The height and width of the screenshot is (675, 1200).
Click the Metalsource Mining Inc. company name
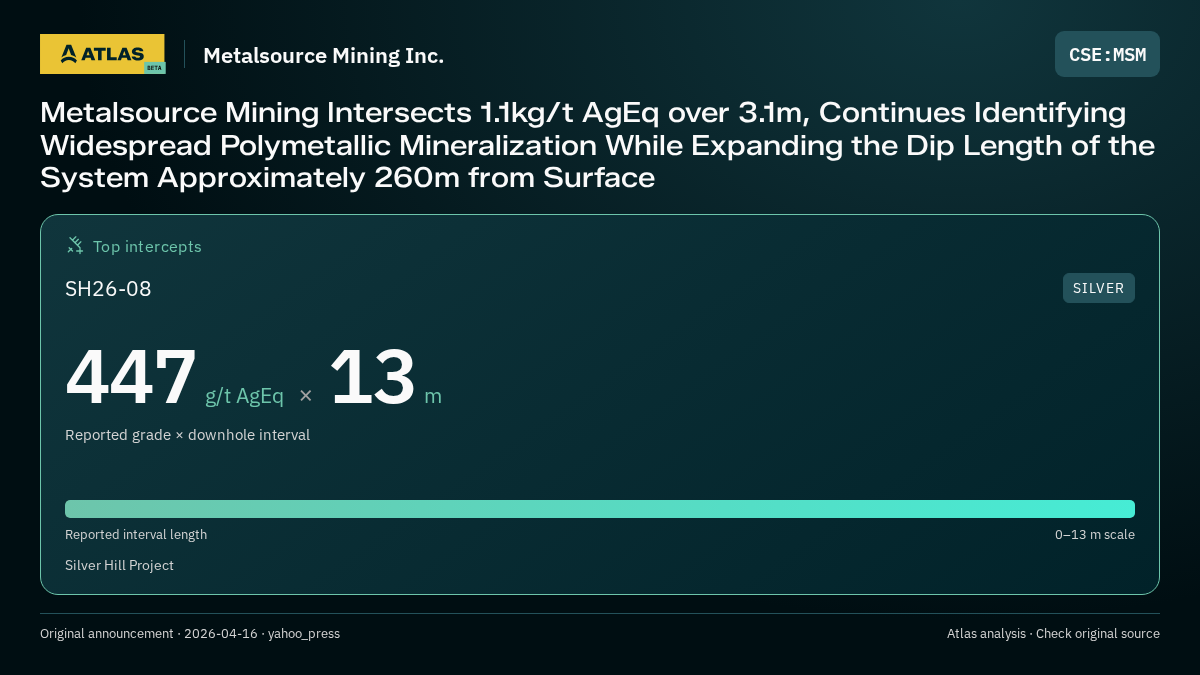point(323,56)
